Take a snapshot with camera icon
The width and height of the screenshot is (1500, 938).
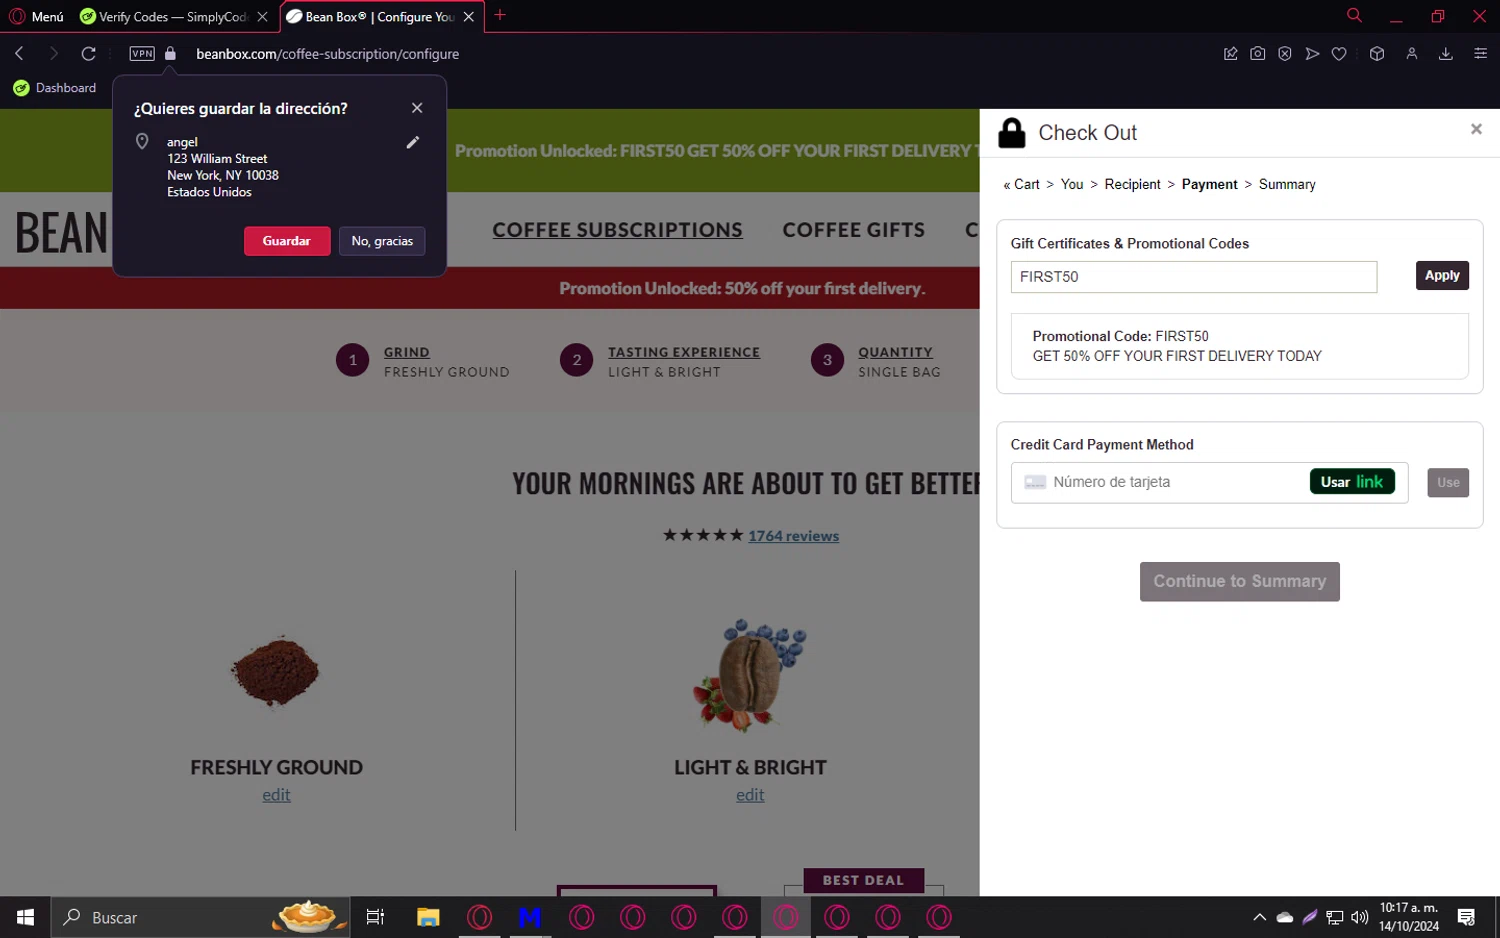(x=1258, y=54)
